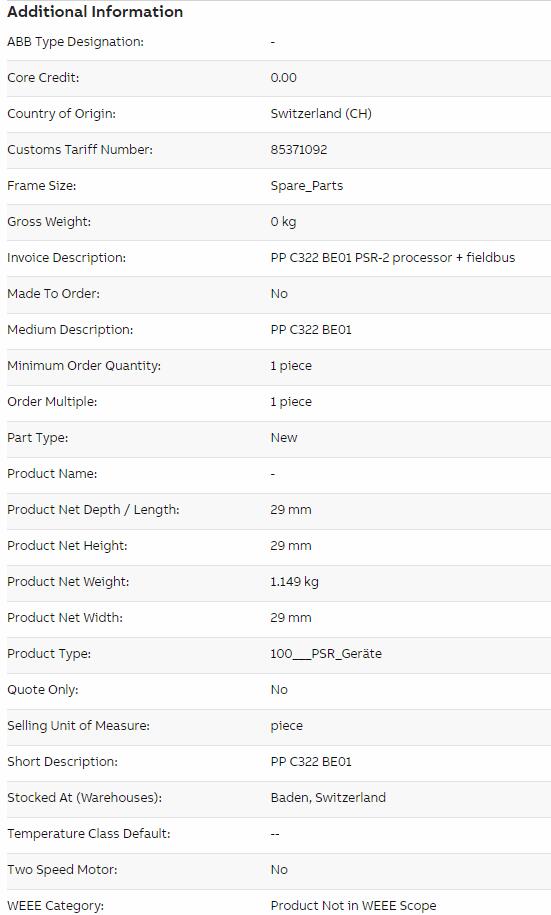Select the Frame Size value Spare_Parts
551x915 pixels.
(x=307, y=186)
